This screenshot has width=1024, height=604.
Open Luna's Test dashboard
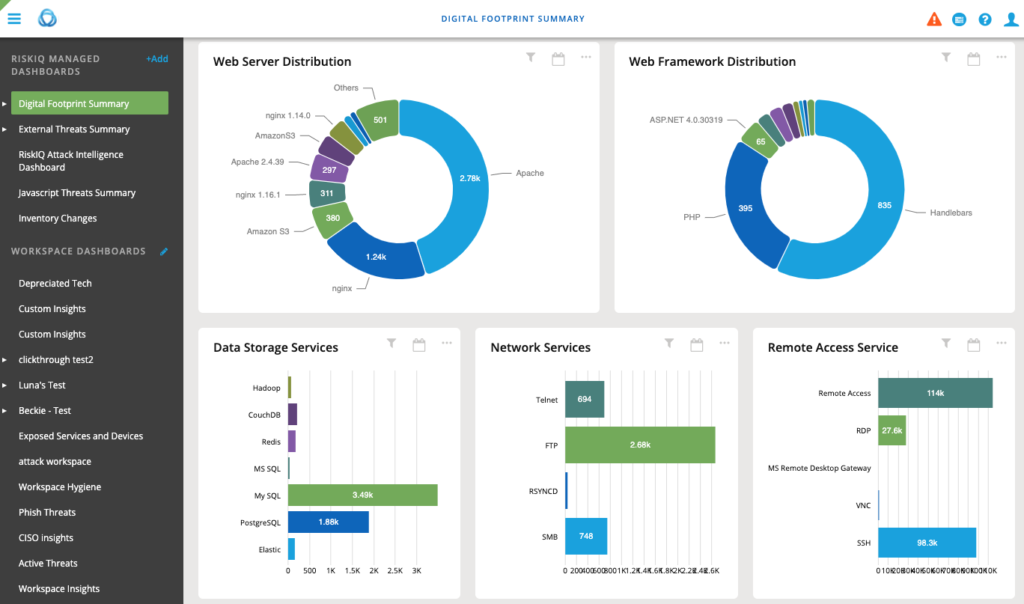(42, 385)
